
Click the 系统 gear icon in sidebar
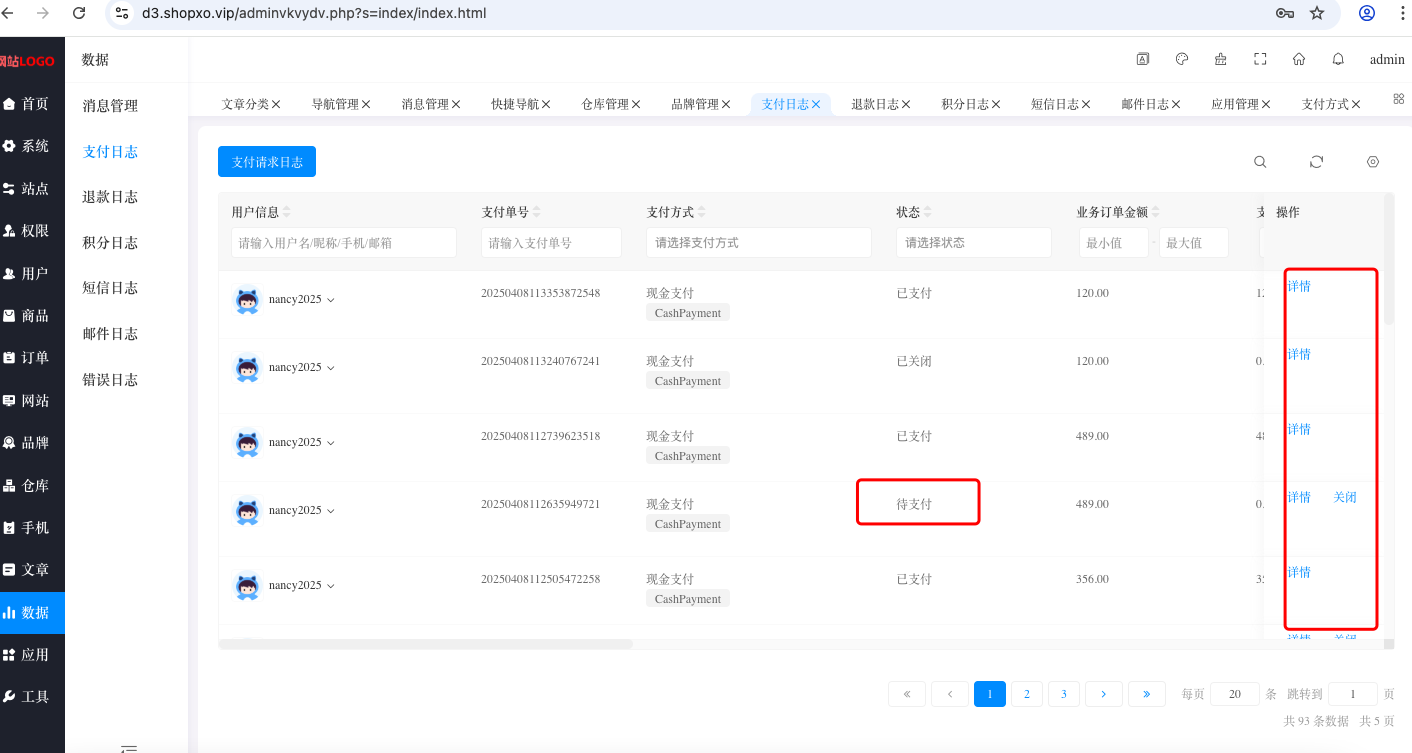tap(9, 146)
